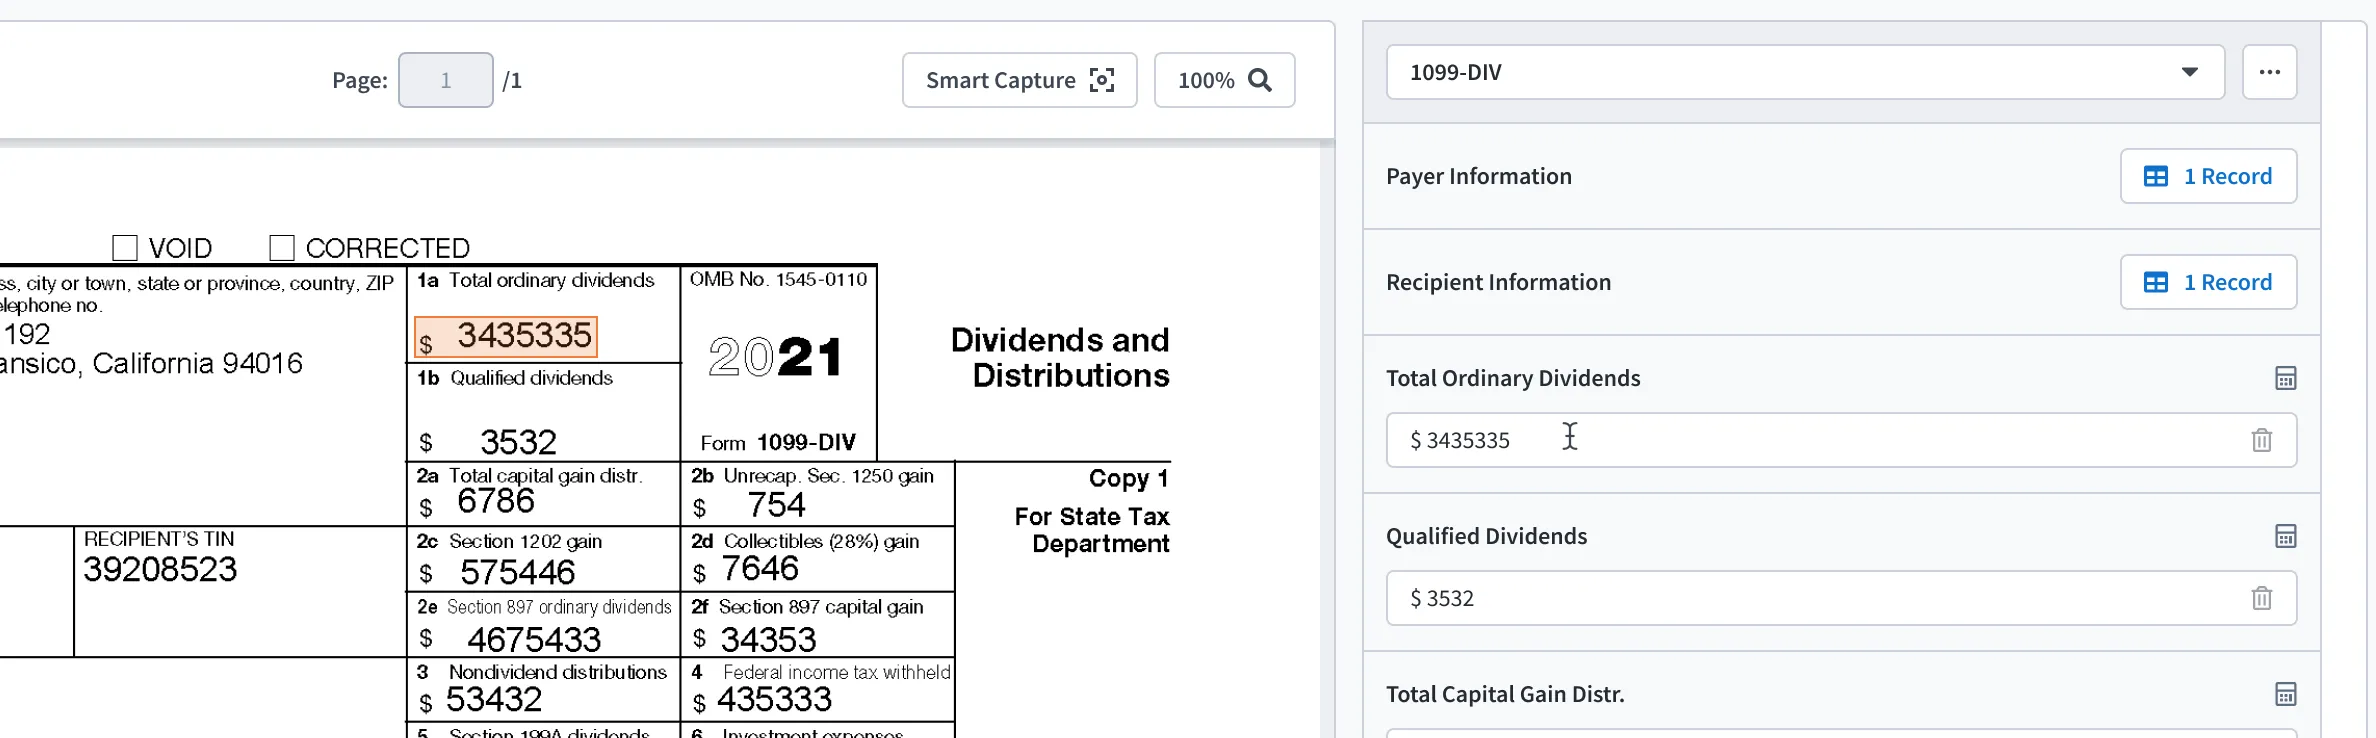Click the Total Ordinary Dividends input field

coord(1841,440)
